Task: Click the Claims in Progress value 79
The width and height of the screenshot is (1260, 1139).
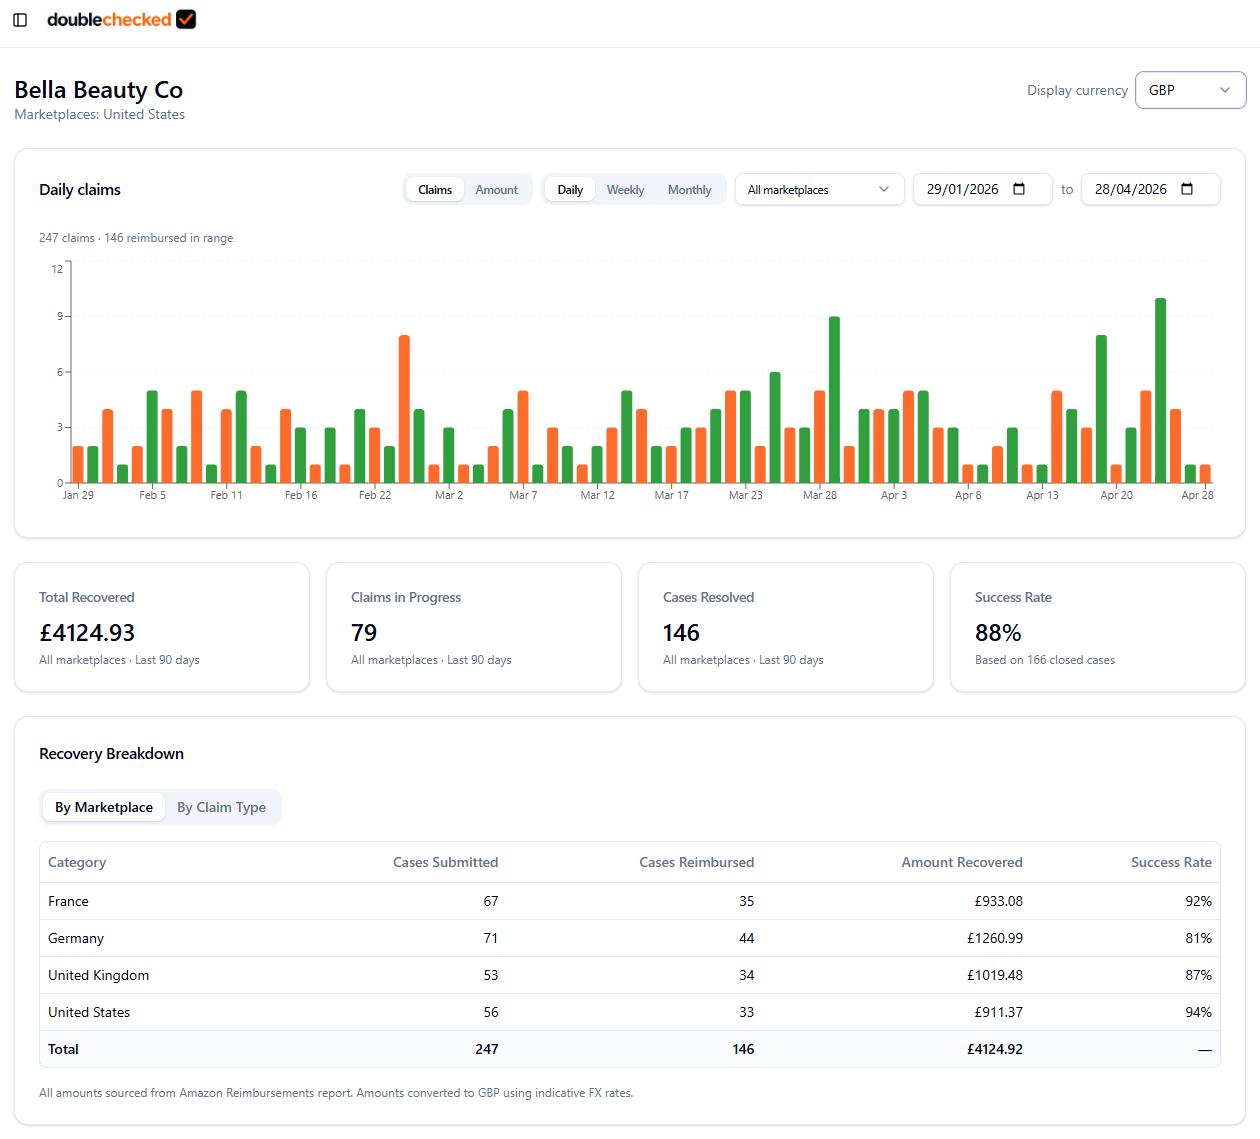Action: (x=364, y=633)
